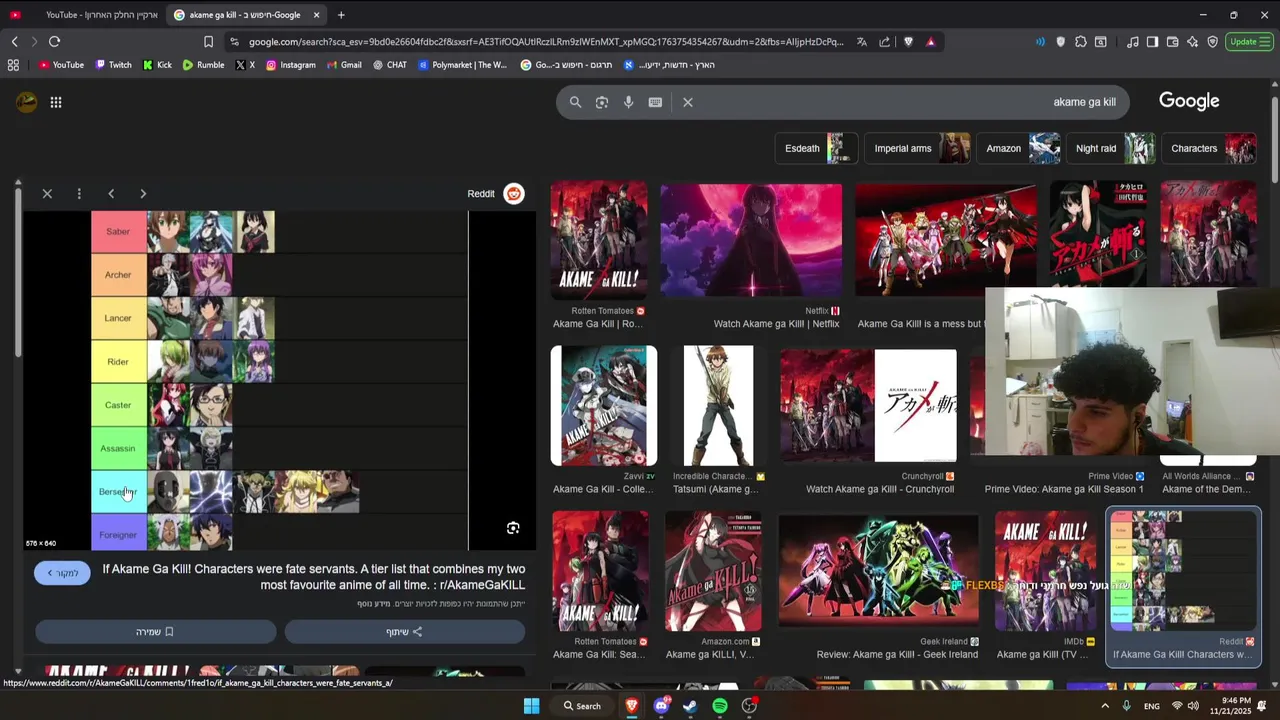
Task: Toggle the browser sidebar panel icon
Action: 1152,42
